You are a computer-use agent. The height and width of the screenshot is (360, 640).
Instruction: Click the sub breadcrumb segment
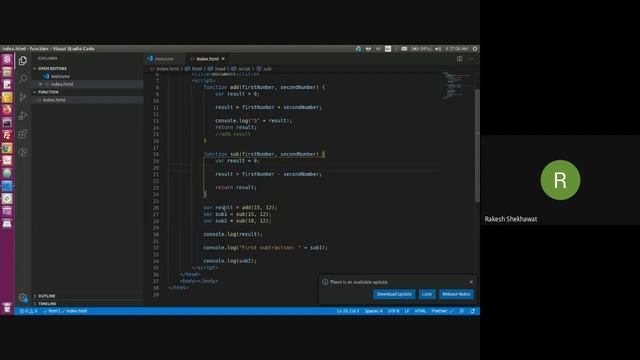(264, 69)
